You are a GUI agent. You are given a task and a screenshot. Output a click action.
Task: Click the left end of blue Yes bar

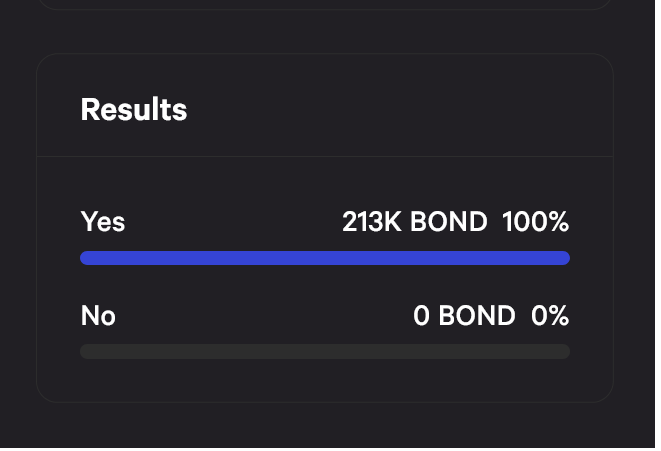coord(86,258)
